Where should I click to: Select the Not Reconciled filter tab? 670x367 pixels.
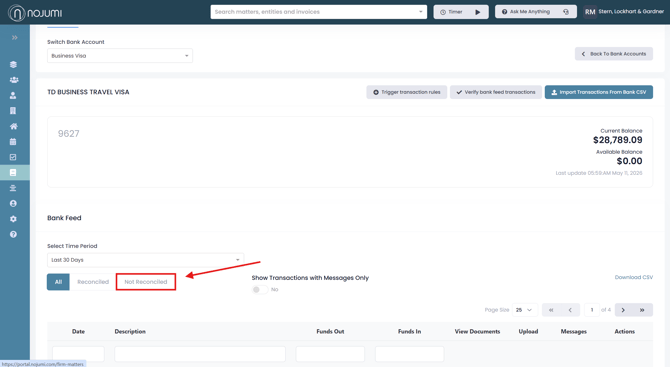146,282
